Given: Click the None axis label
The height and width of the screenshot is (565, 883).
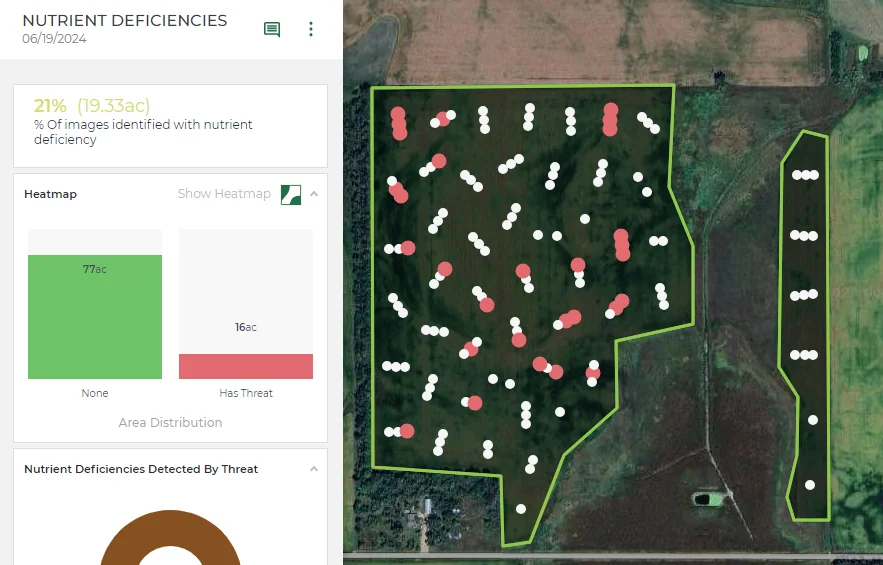Looking at the screenshot, I should [95, 393].
